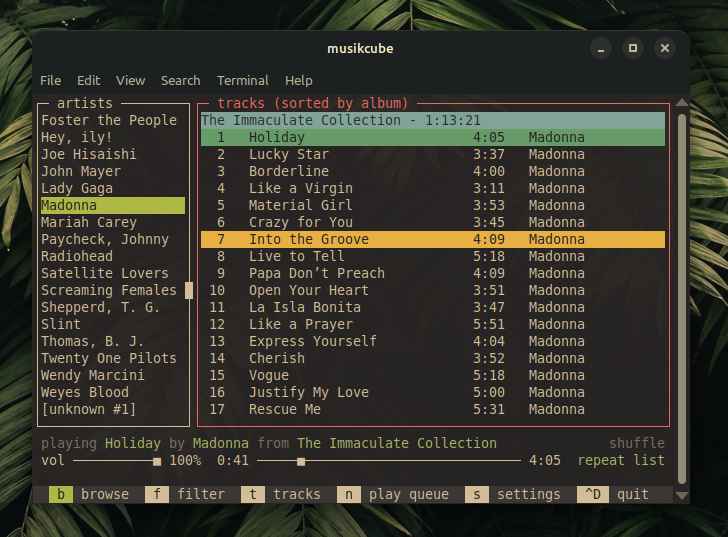Select track 10 Open Your Heart
The image size is (728, 537).
pos(433,291)
